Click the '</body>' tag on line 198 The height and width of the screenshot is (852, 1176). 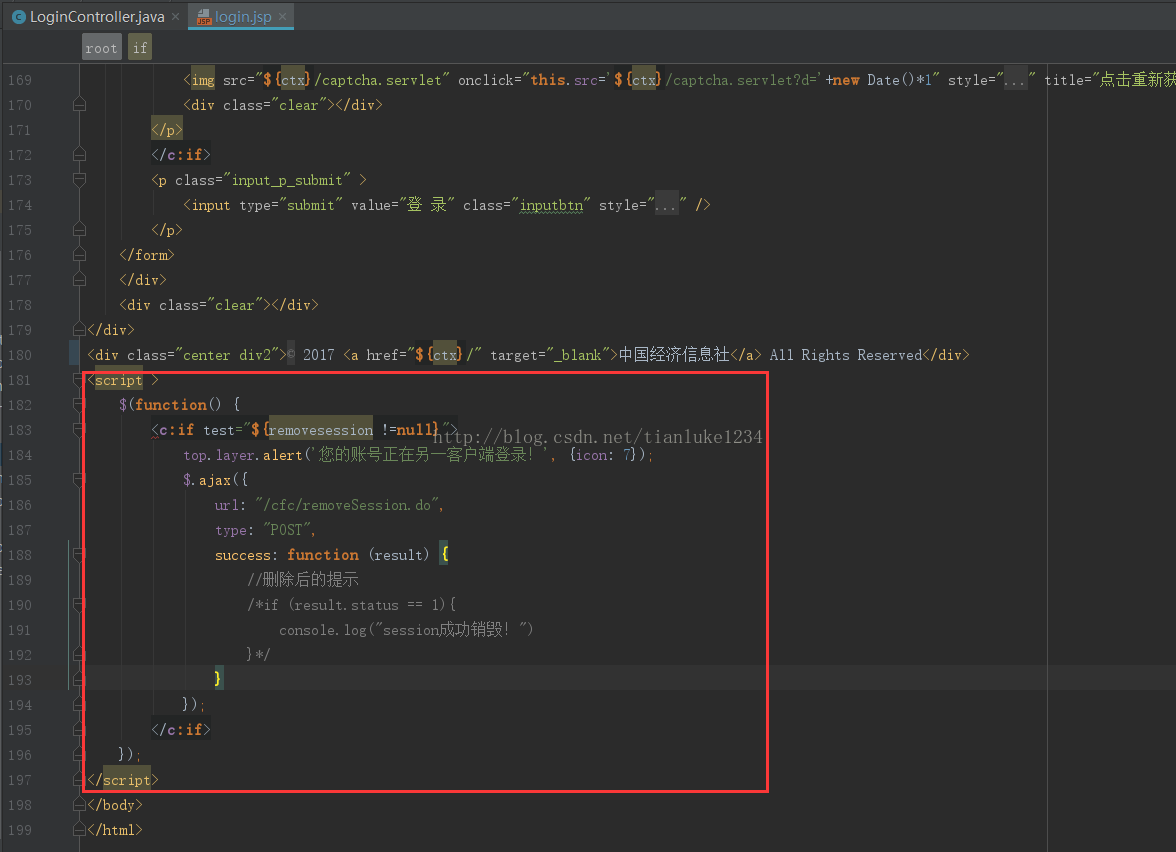pyautogui.click(x=115, y=805)
